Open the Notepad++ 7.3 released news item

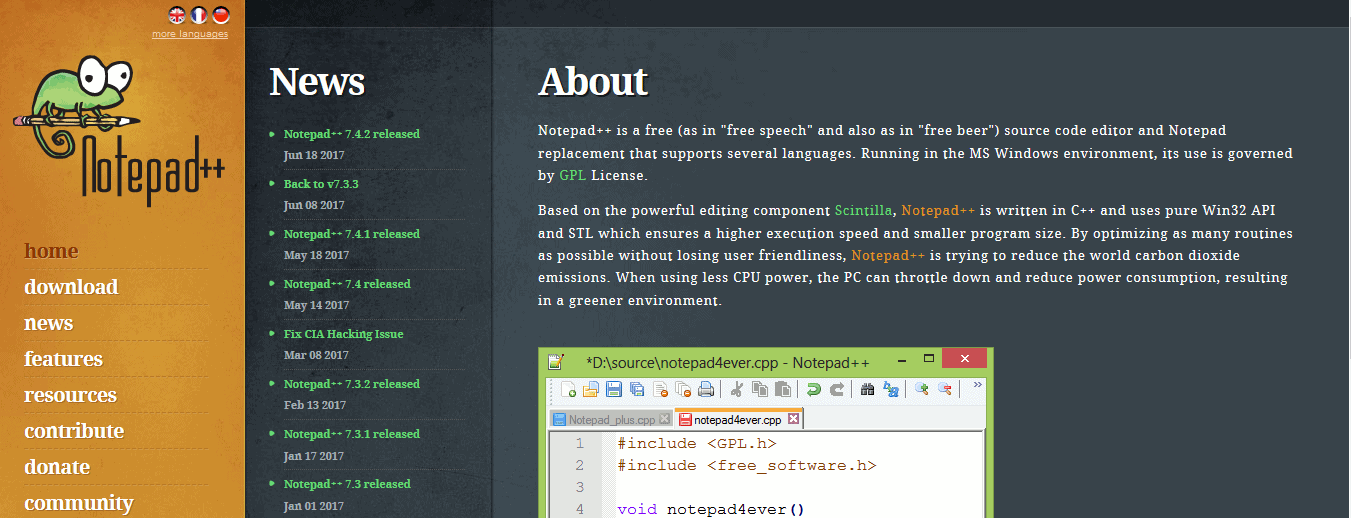[x=347, y=484]
